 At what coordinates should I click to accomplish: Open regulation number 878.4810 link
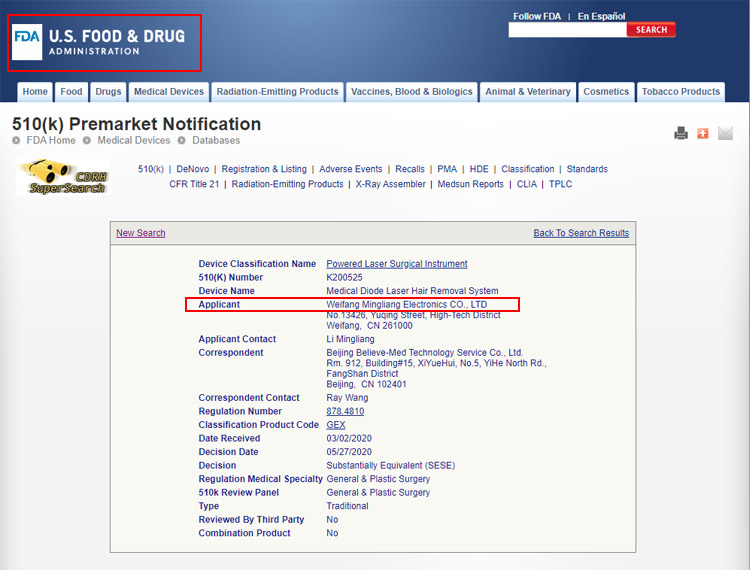pos(345,411)
